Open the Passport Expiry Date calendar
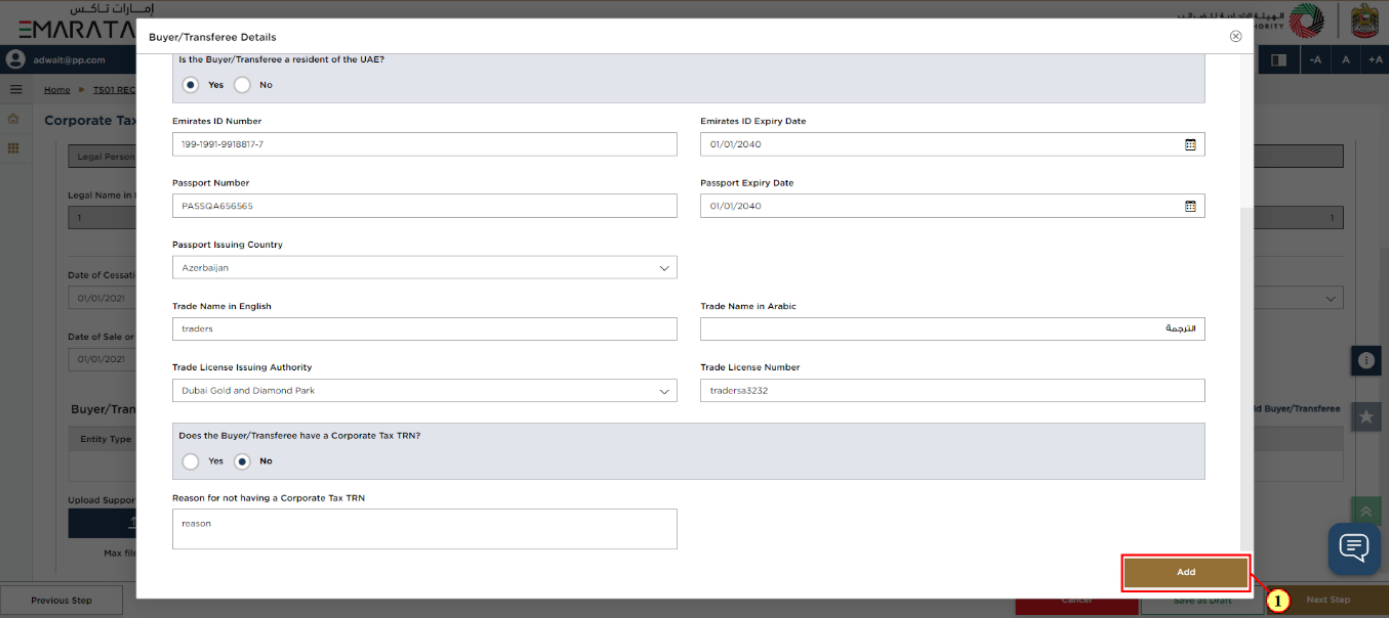The image size is (1389, 618). click(x=1190, y=206)
